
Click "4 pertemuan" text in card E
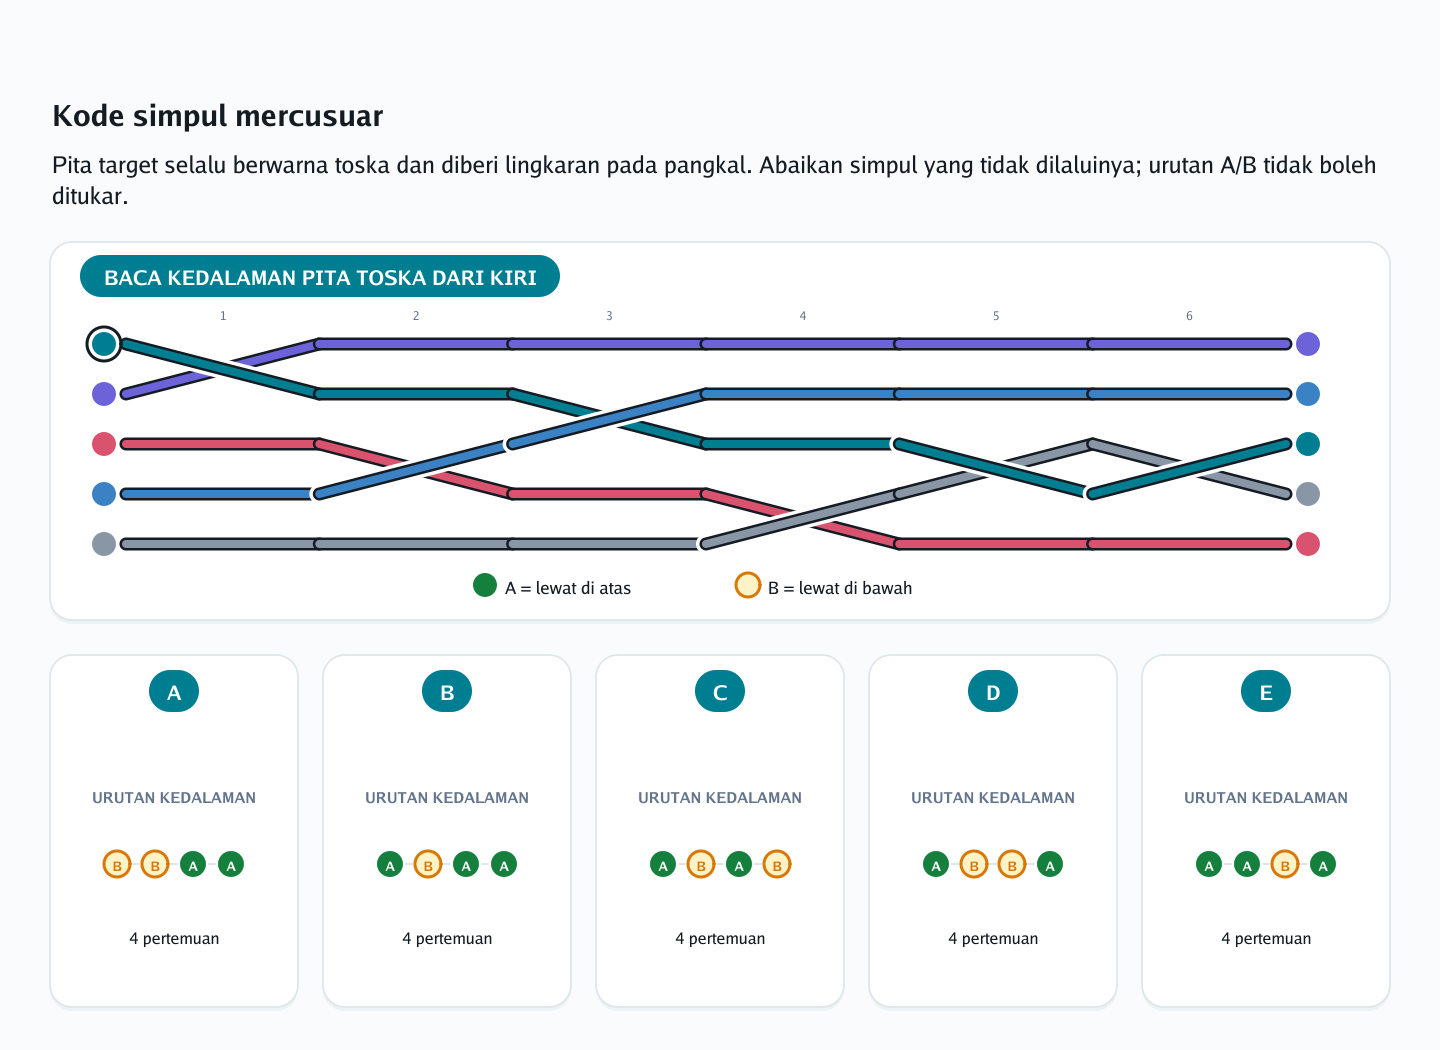[1266, 939]
